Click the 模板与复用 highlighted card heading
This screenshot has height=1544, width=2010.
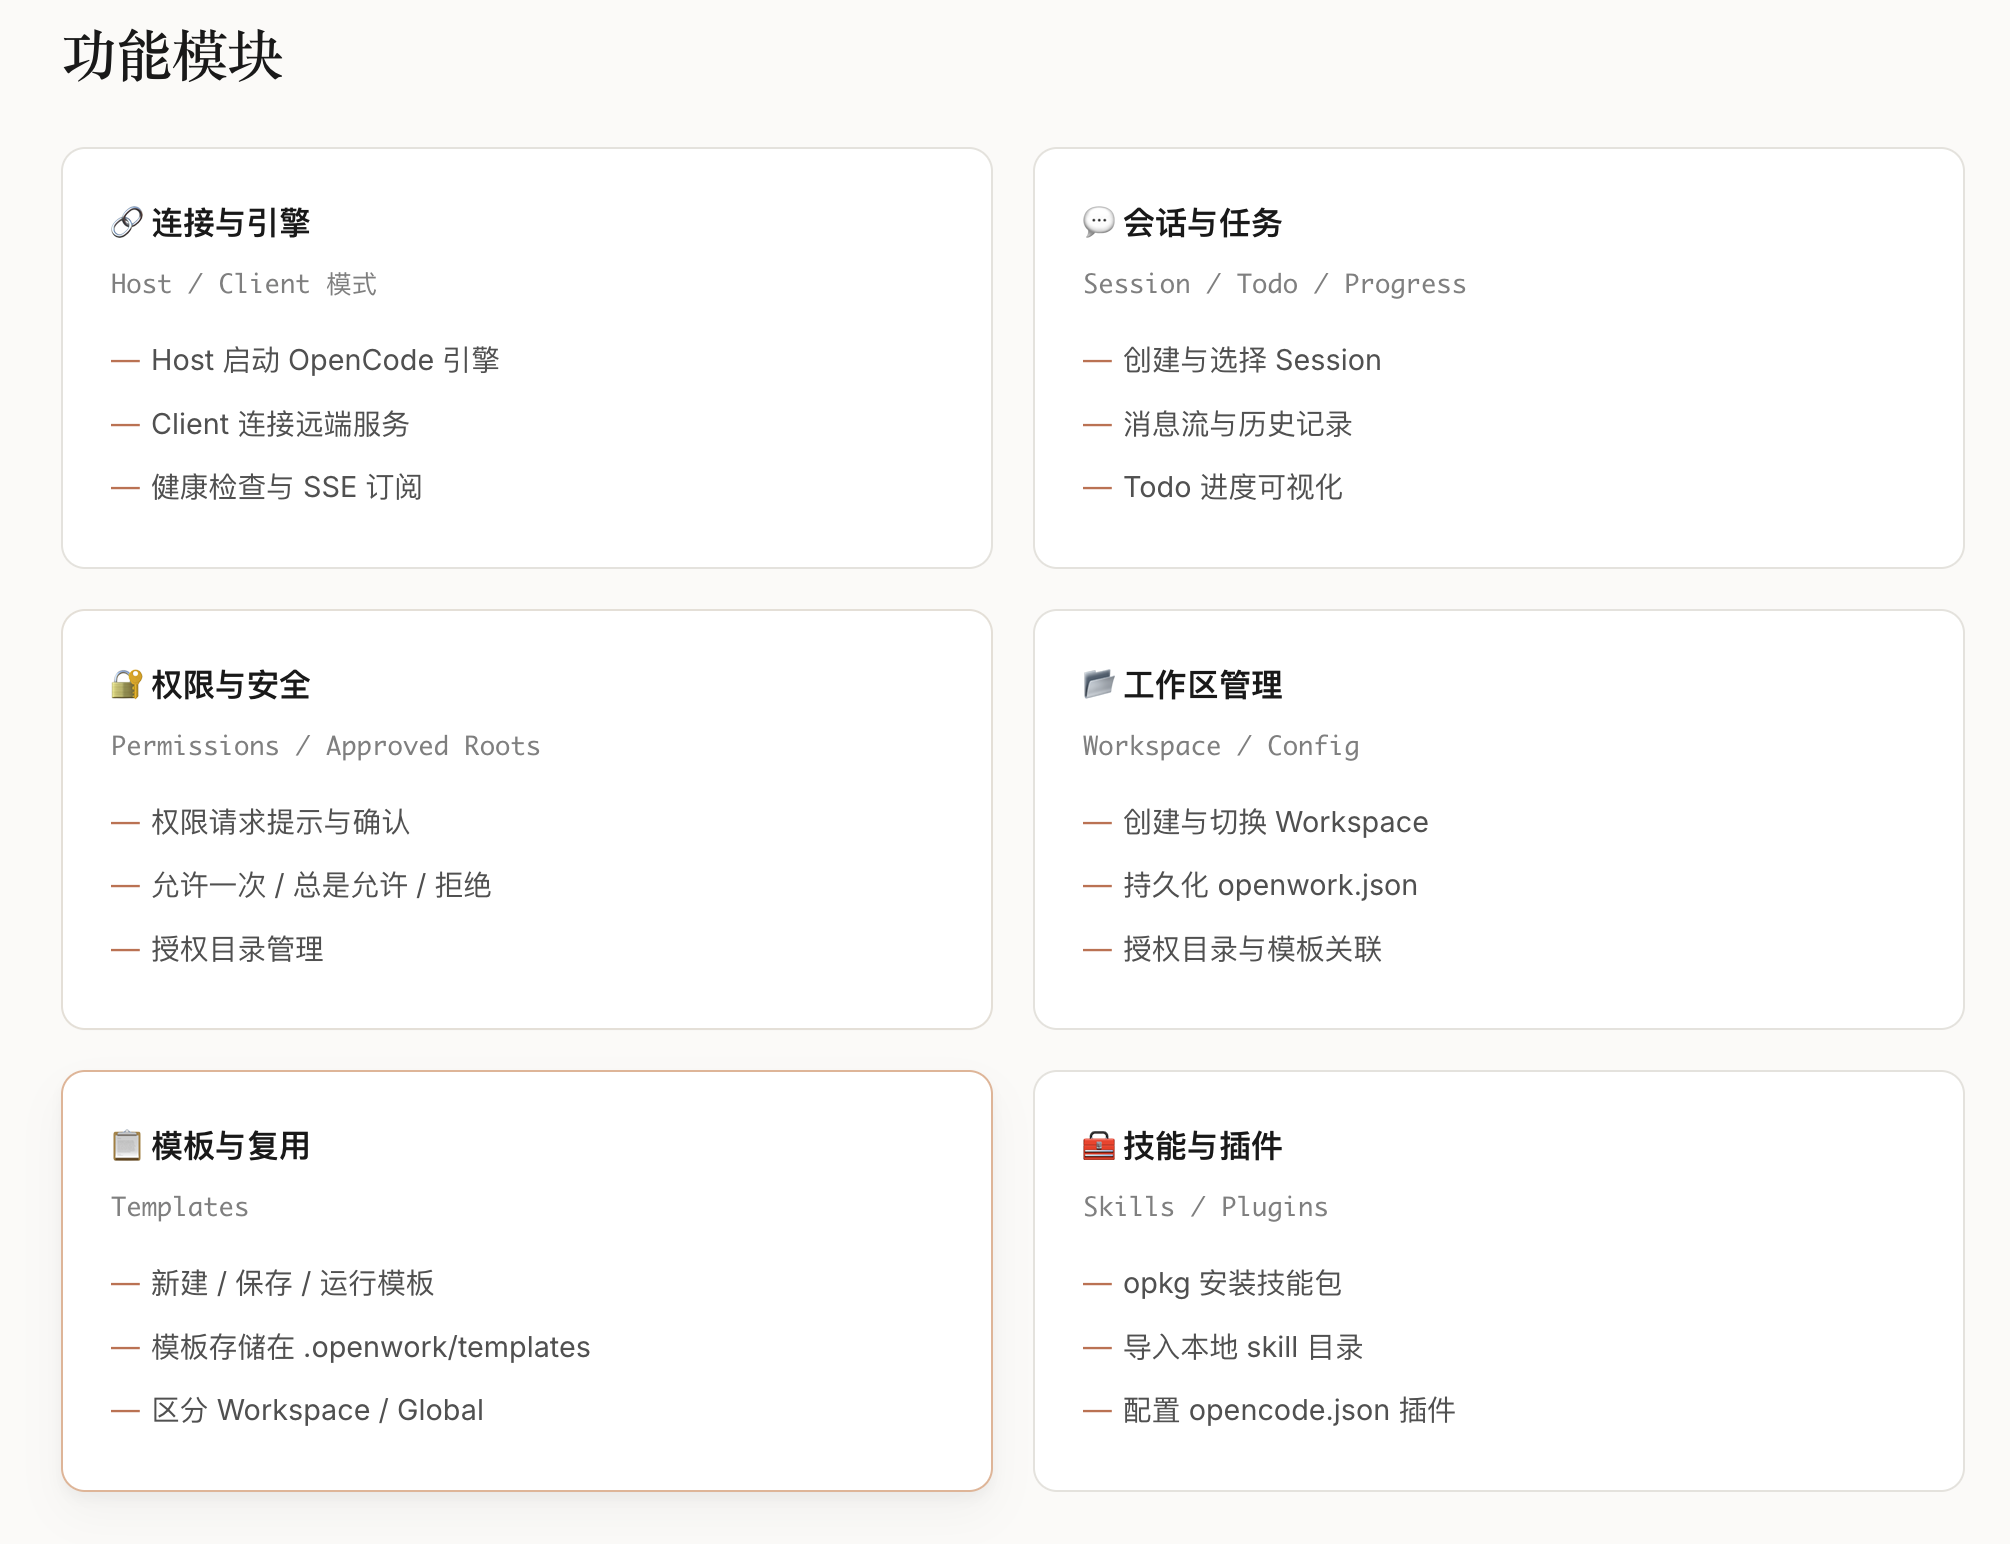point(231,1145)
